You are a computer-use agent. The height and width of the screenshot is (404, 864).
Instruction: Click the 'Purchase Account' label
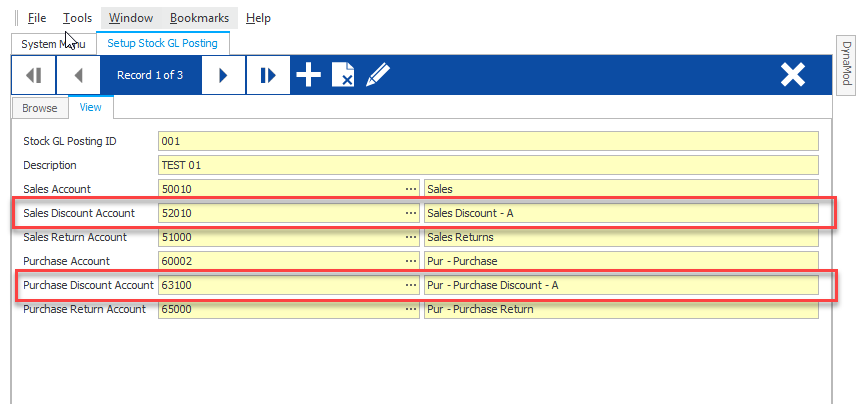pyautogui.click(x=67, y=261)
